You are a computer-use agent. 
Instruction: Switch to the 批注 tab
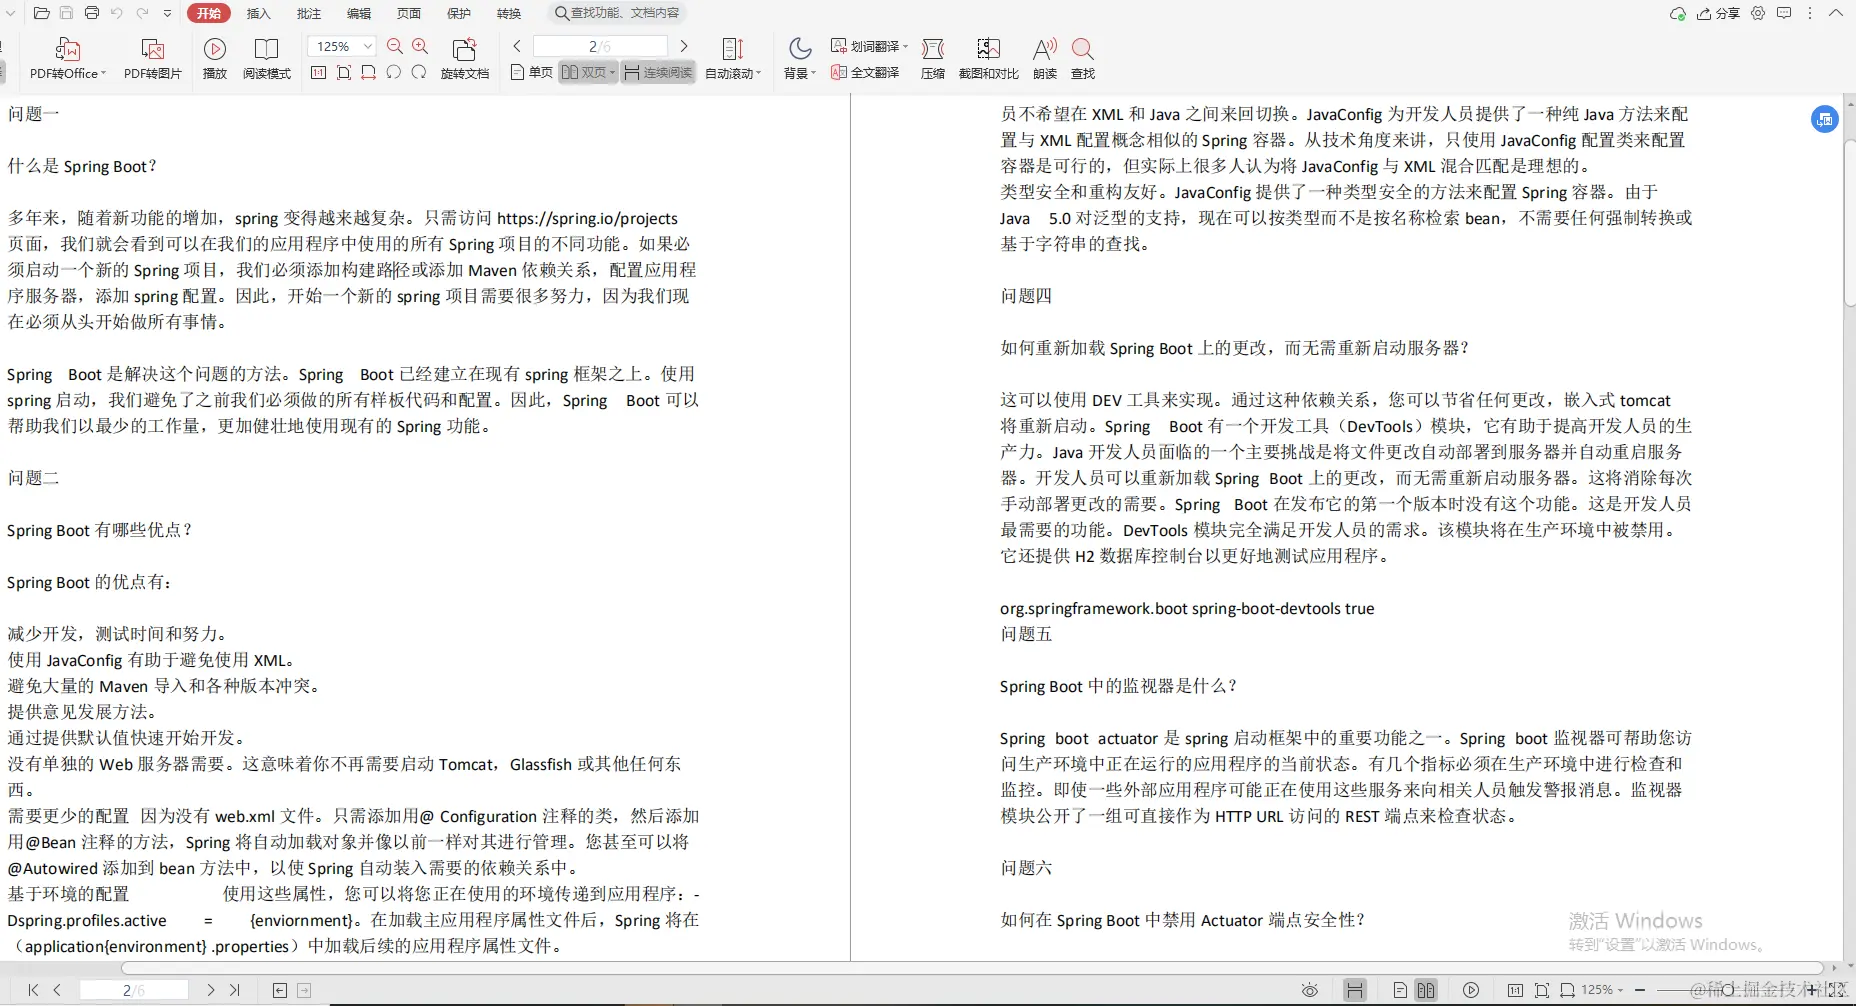(309, 13)
